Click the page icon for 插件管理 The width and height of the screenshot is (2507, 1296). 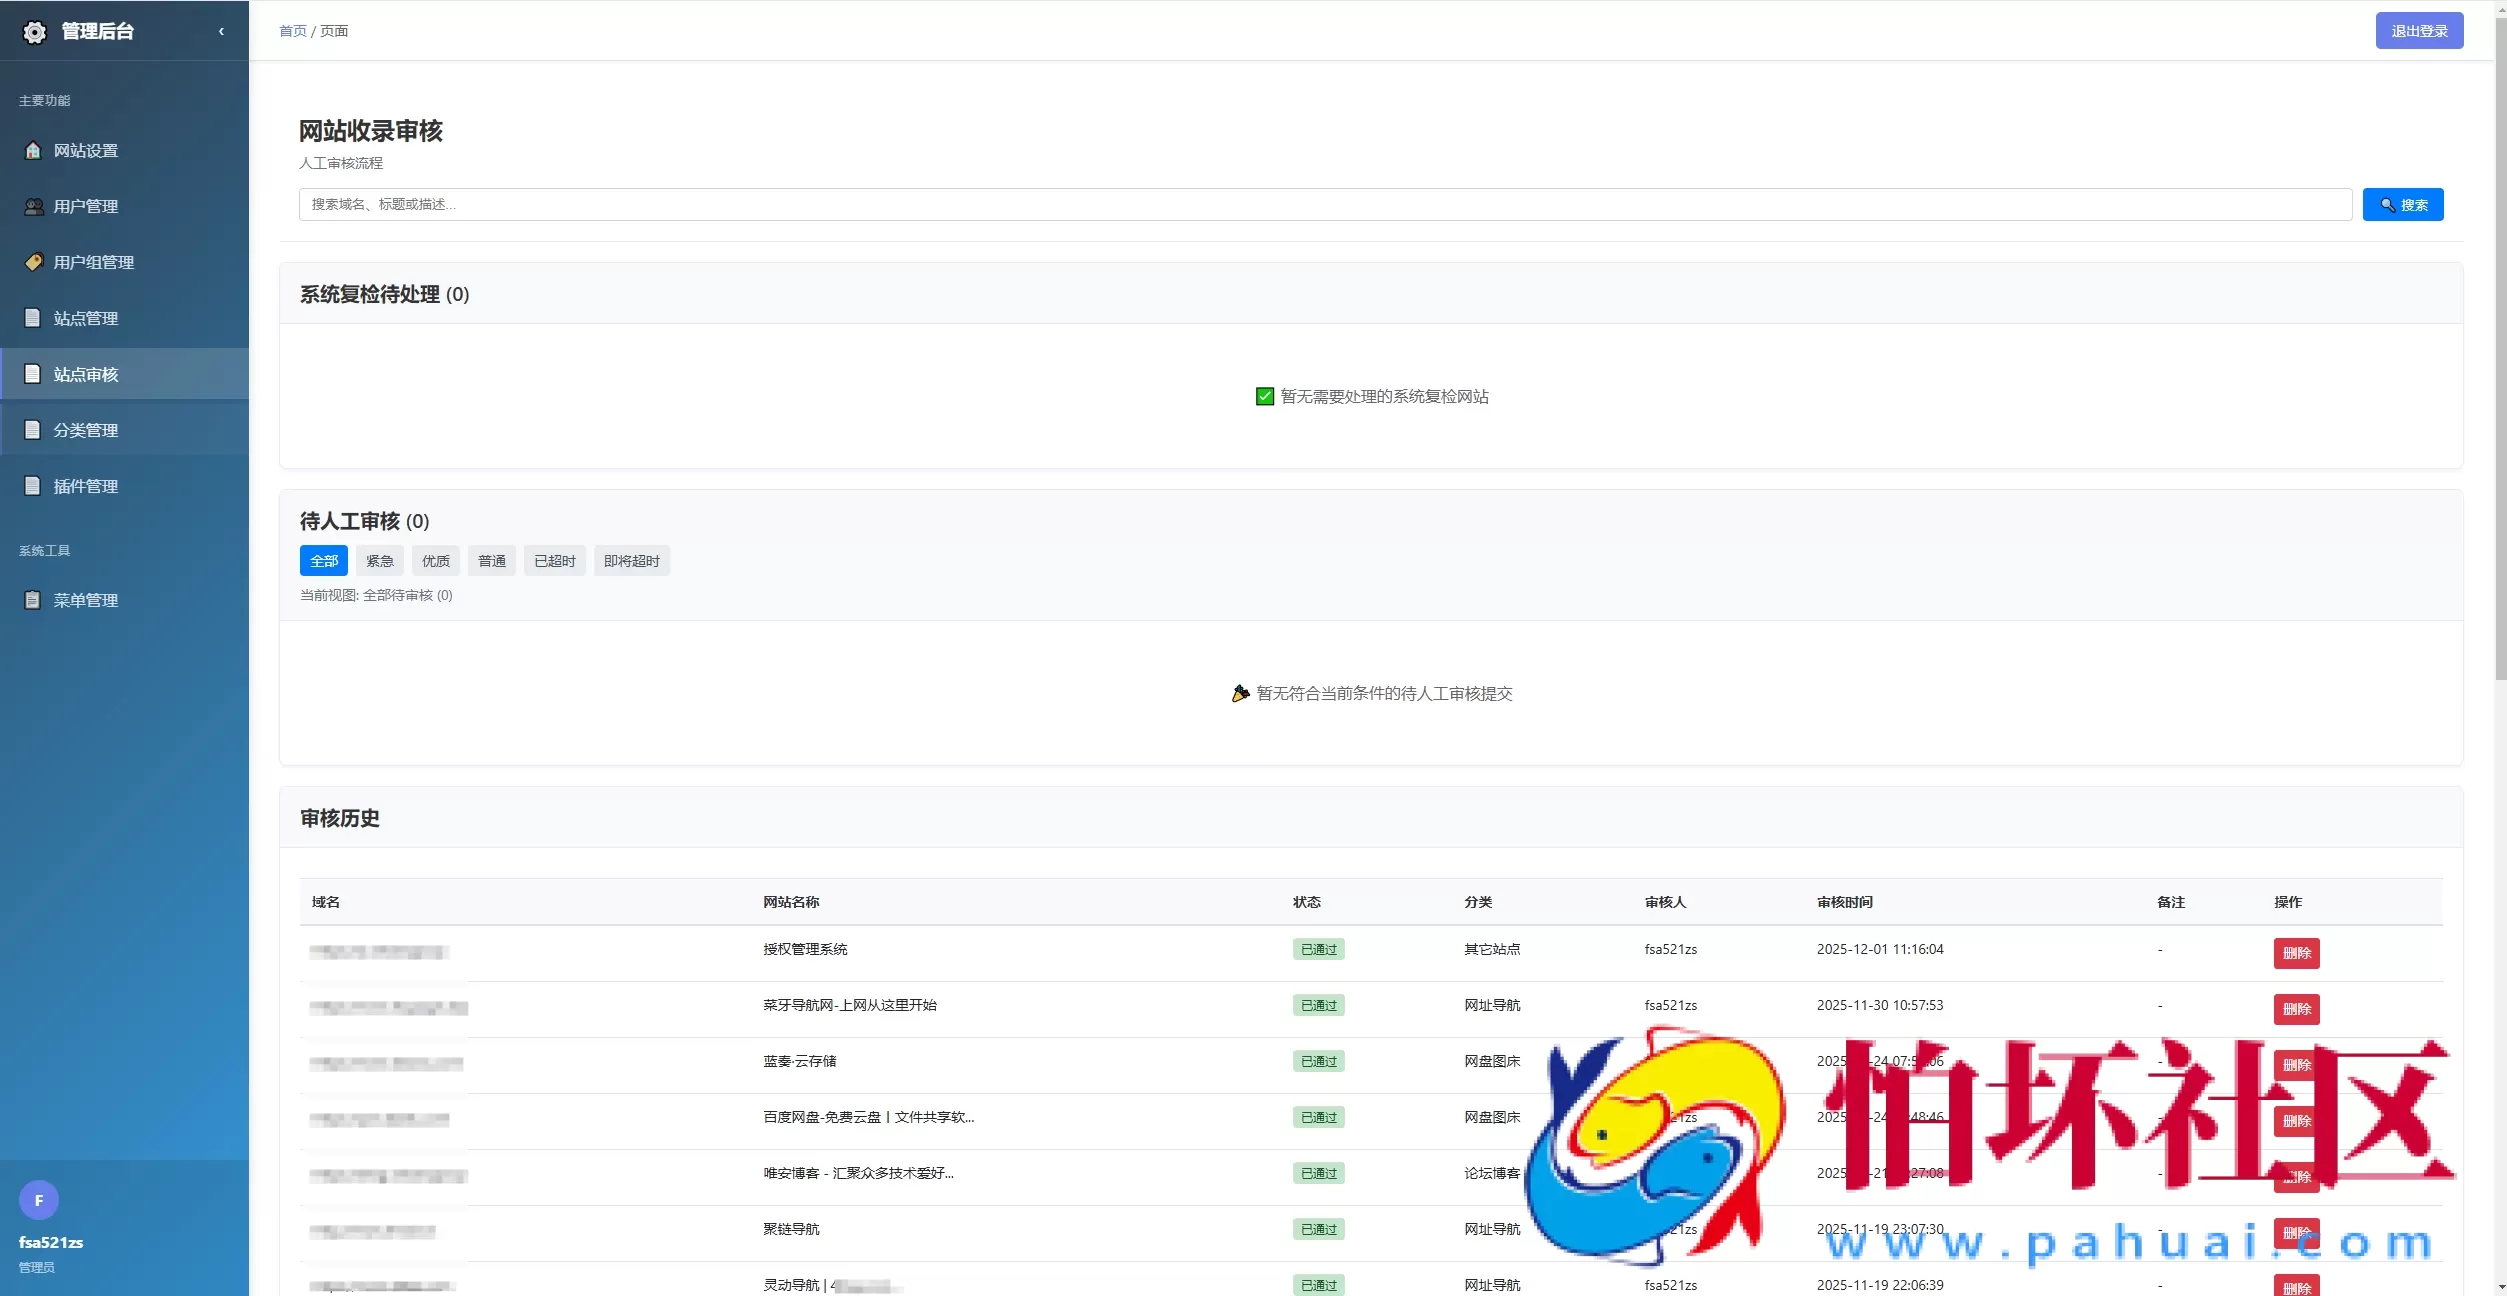point(33,486)
